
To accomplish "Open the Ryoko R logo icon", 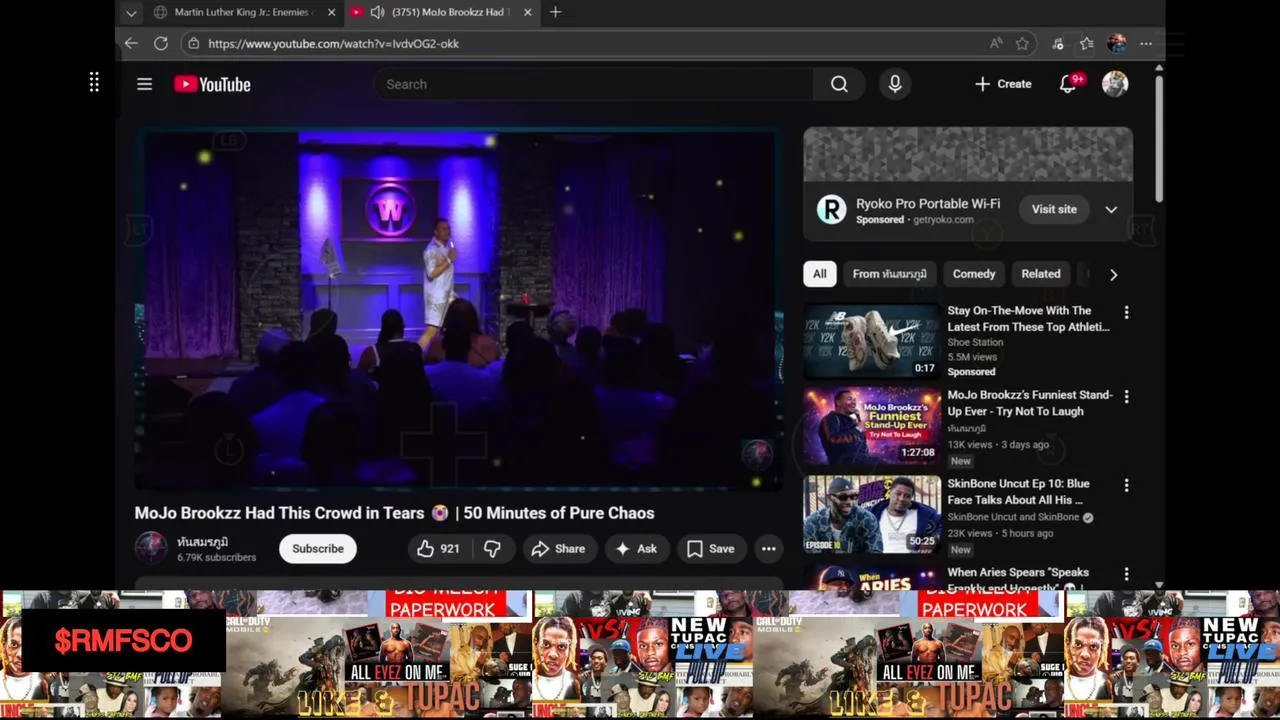I will coord(831,210).
